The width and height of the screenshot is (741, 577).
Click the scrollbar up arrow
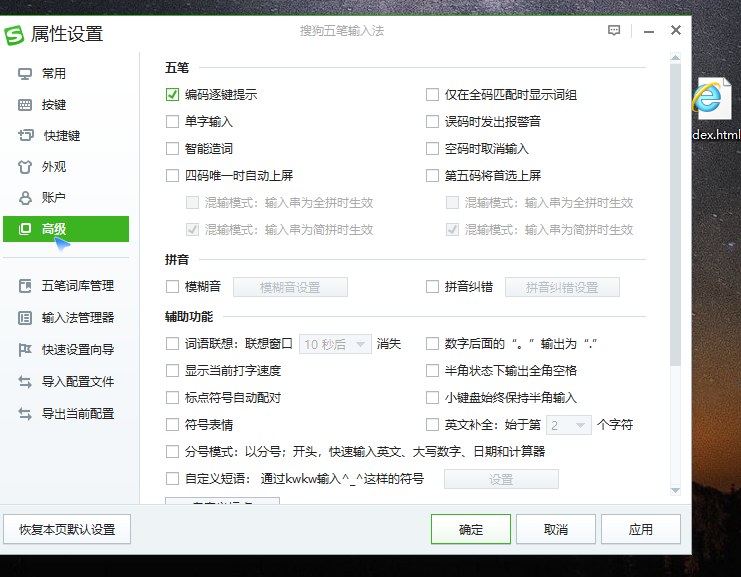[x=675, y=58]
